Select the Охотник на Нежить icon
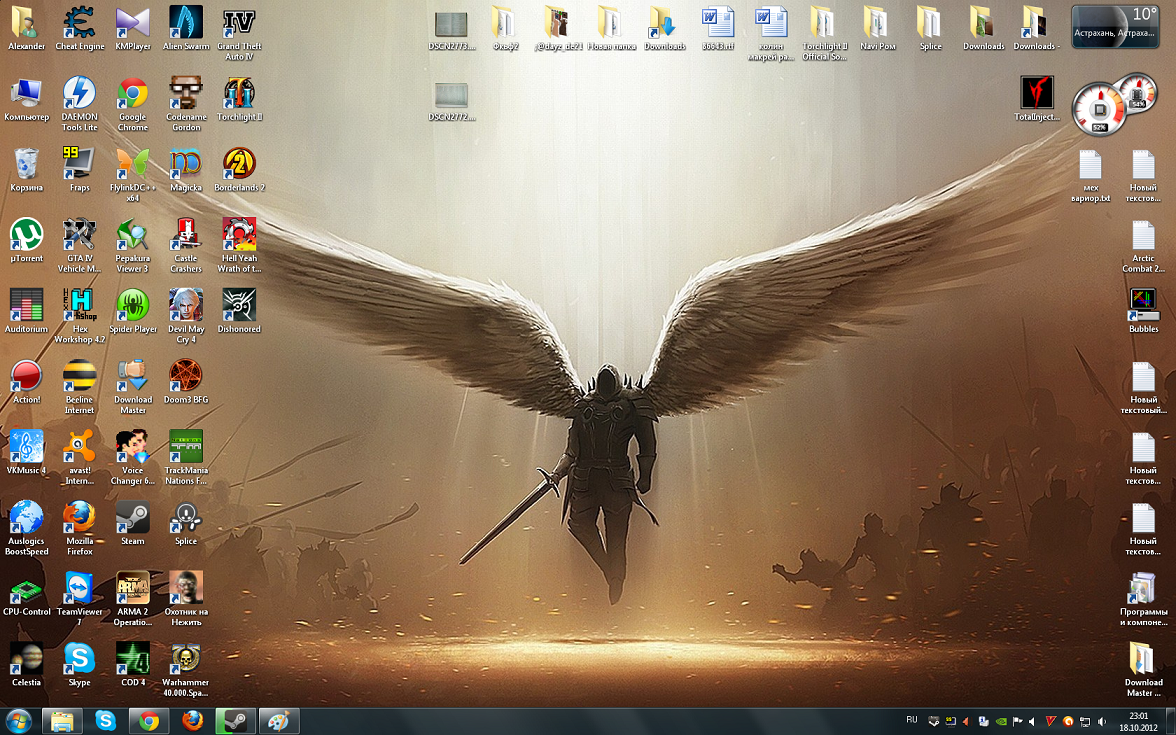 (x=186, y=597)
